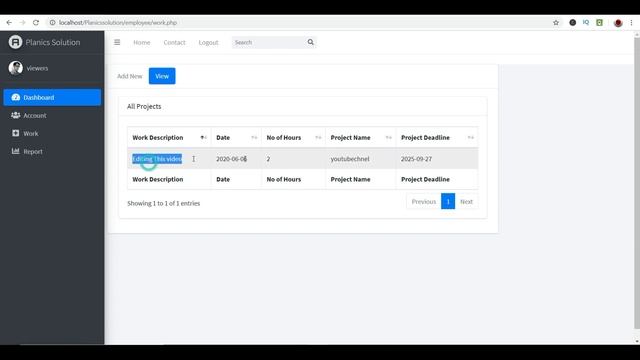The height and width of the screenshot is (360, 640).
Task: Click the "All Projects" card heading
Action: click(x=144, y=107)
